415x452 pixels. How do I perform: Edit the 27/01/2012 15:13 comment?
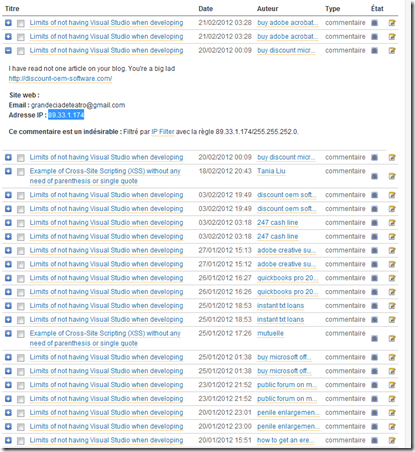click(392, 250)
